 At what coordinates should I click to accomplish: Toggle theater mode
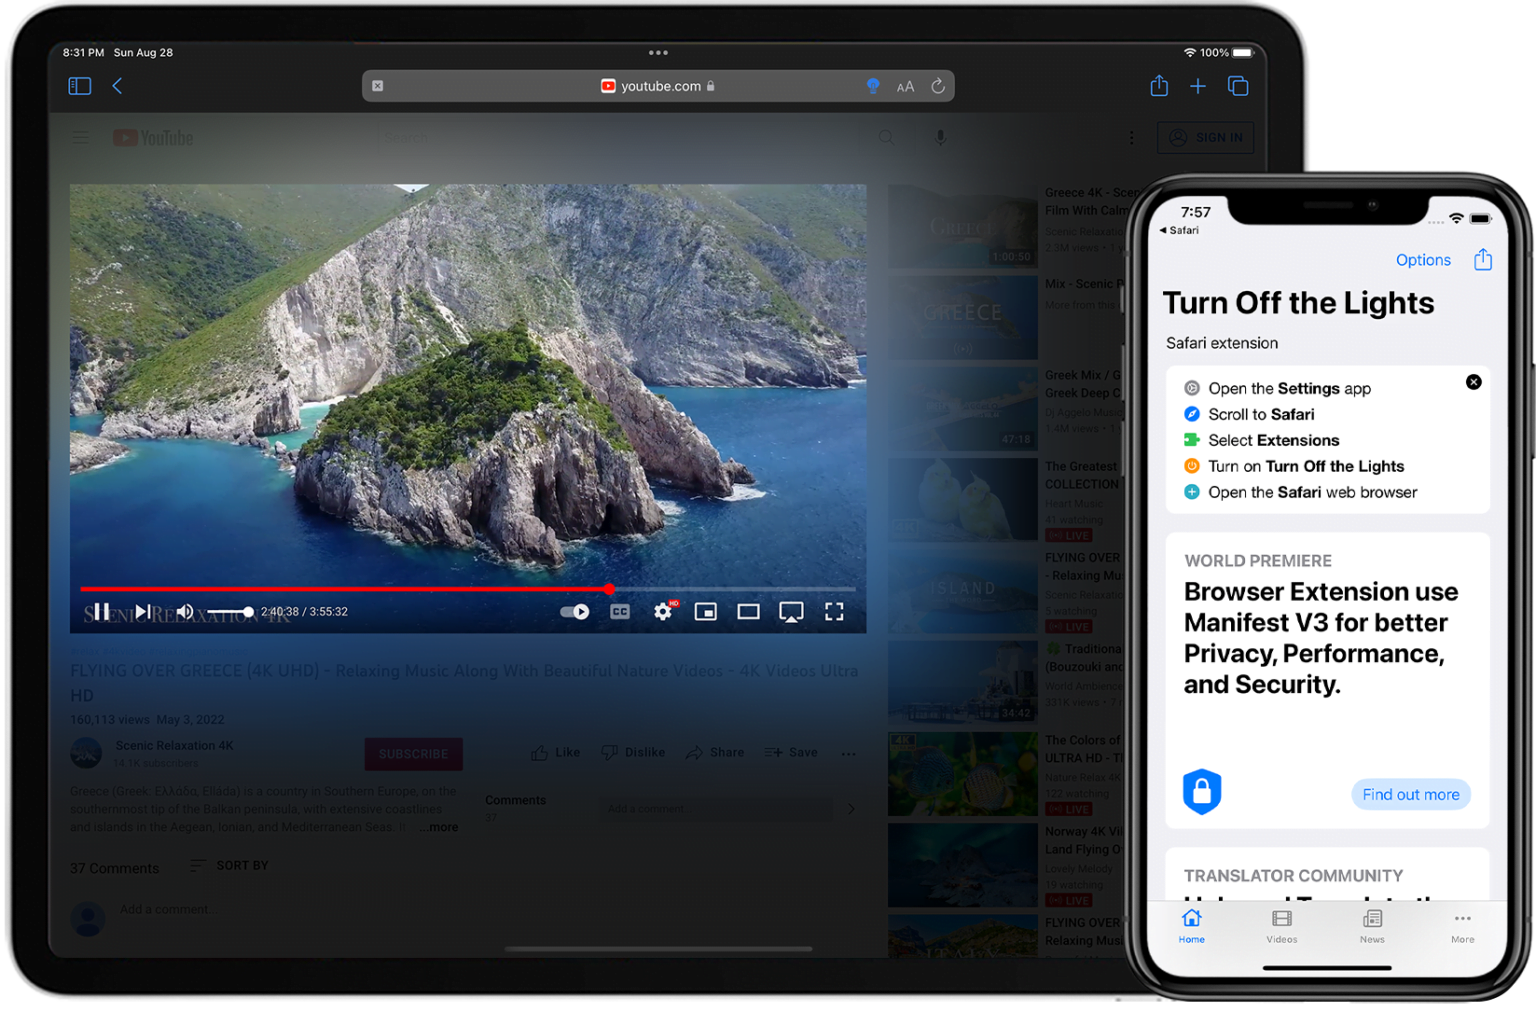click(748, 611)
